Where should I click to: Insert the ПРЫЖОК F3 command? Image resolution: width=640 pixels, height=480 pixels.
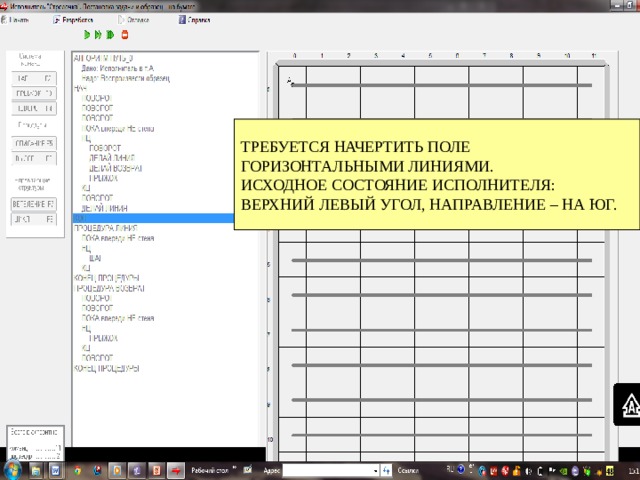point(34,93)
